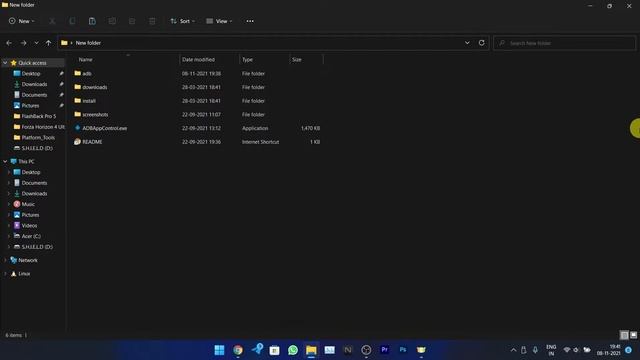Click New folder in address breadcrumb
640x360 pixels.
tap(88, 43)
